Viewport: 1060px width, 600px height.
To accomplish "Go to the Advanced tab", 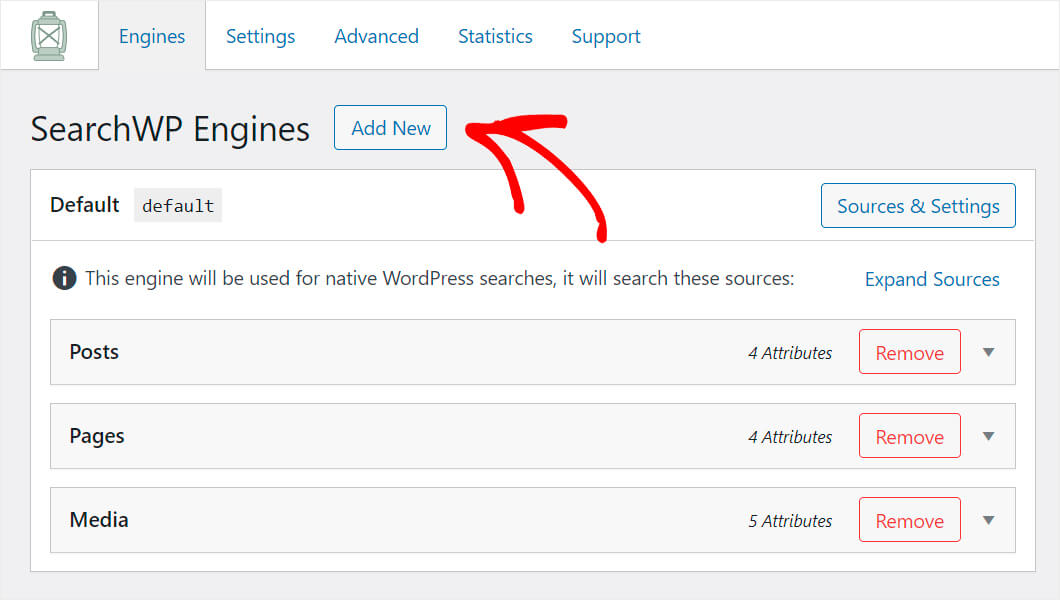I will coord(377,36).
